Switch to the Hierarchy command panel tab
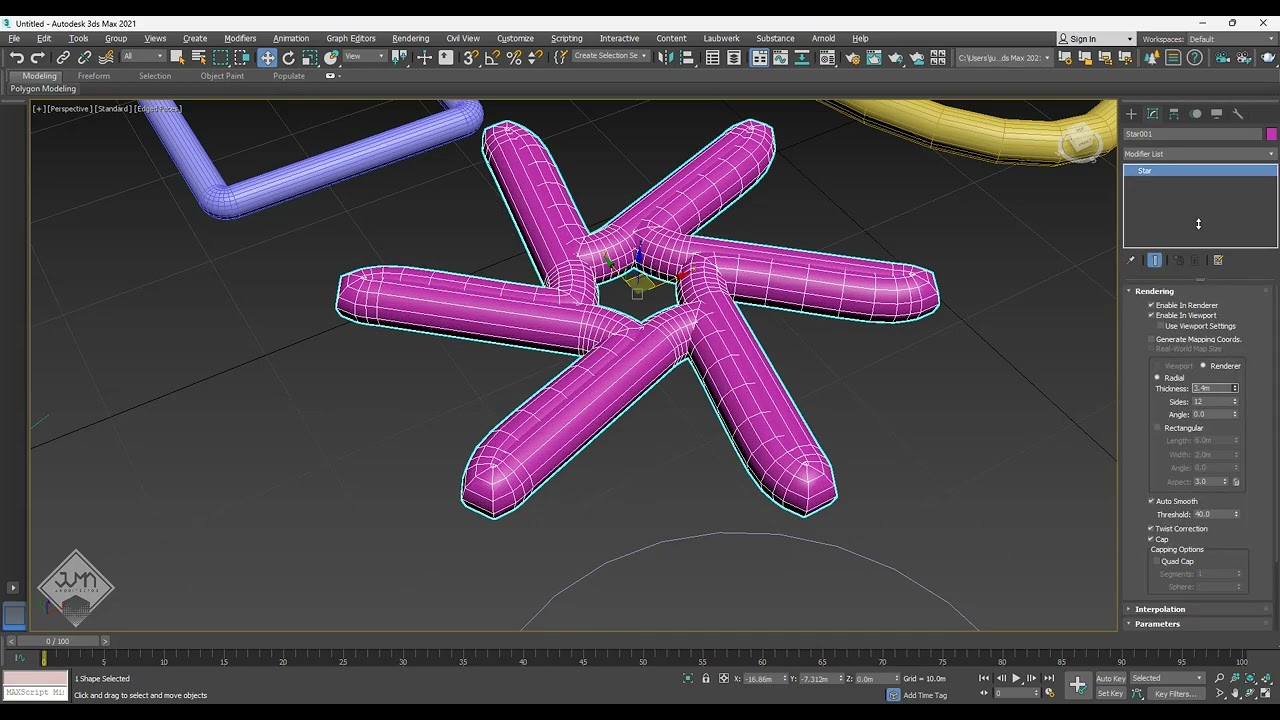 point(1174,114)
